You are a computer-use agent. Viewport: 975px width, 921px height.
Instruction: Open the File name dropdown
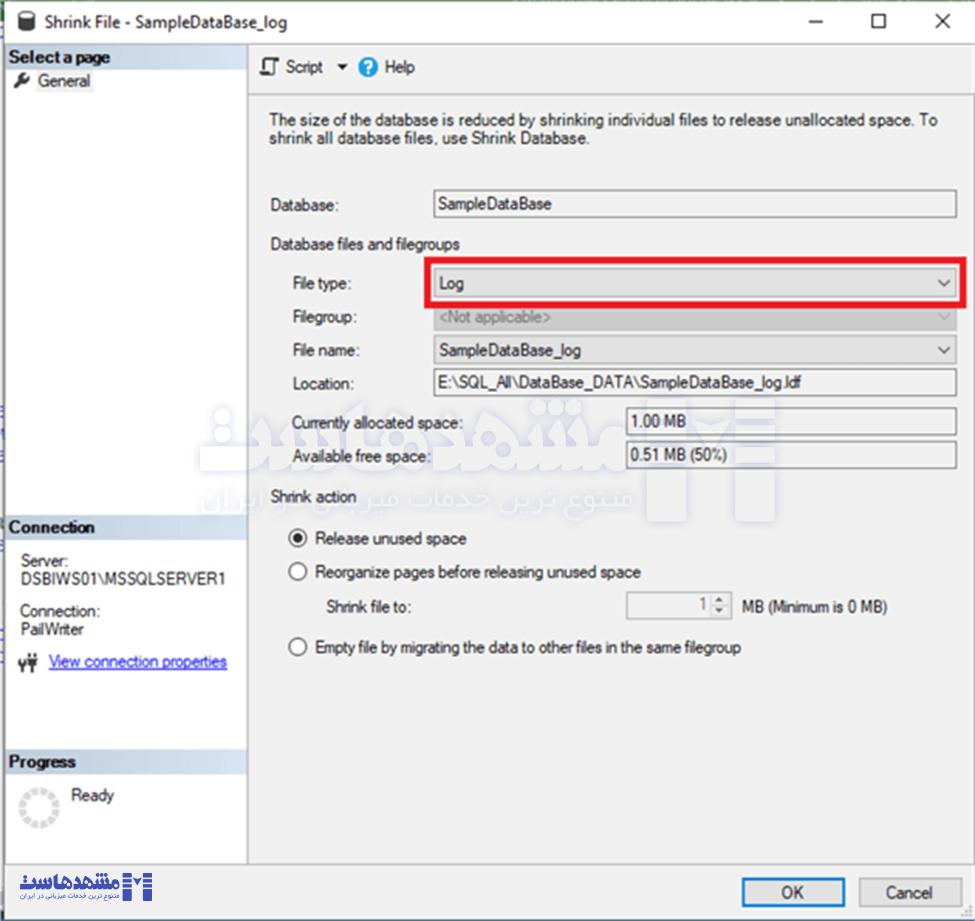click(943, 350)
